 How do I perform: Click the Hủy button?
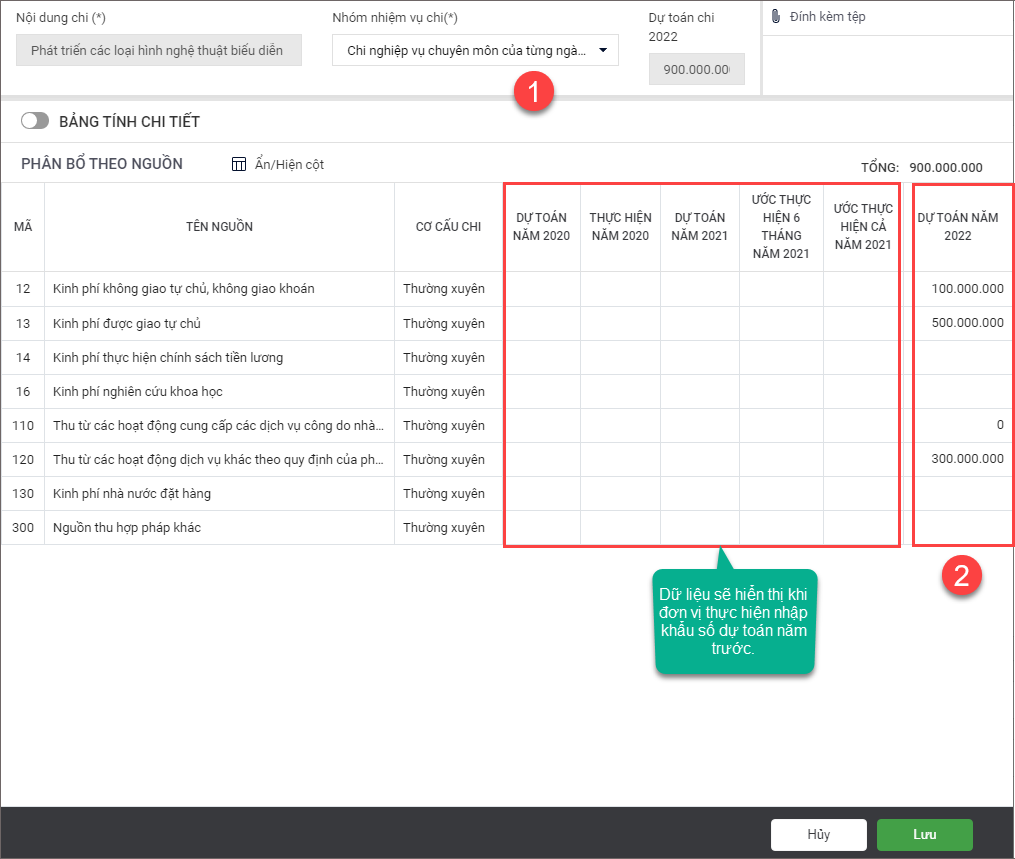click(x=818, y=834)
